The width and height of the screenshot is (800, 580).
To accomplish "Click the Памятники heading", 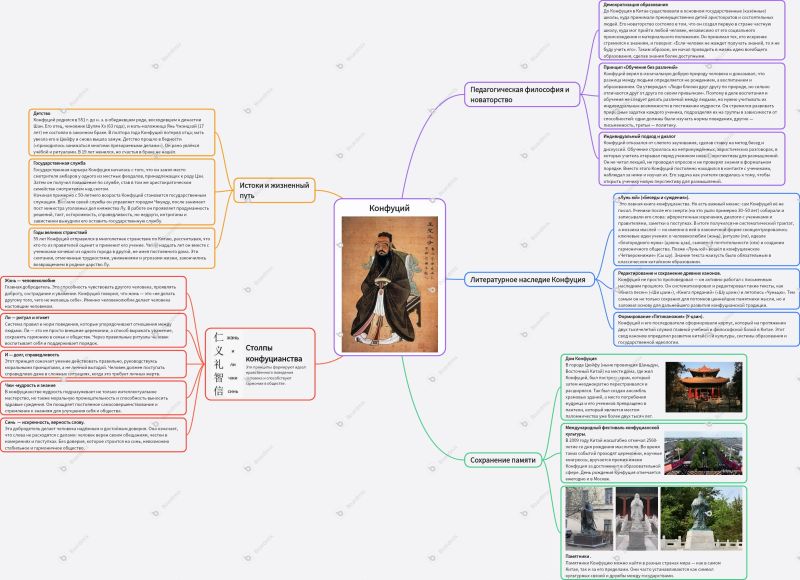I will point(579,556).
